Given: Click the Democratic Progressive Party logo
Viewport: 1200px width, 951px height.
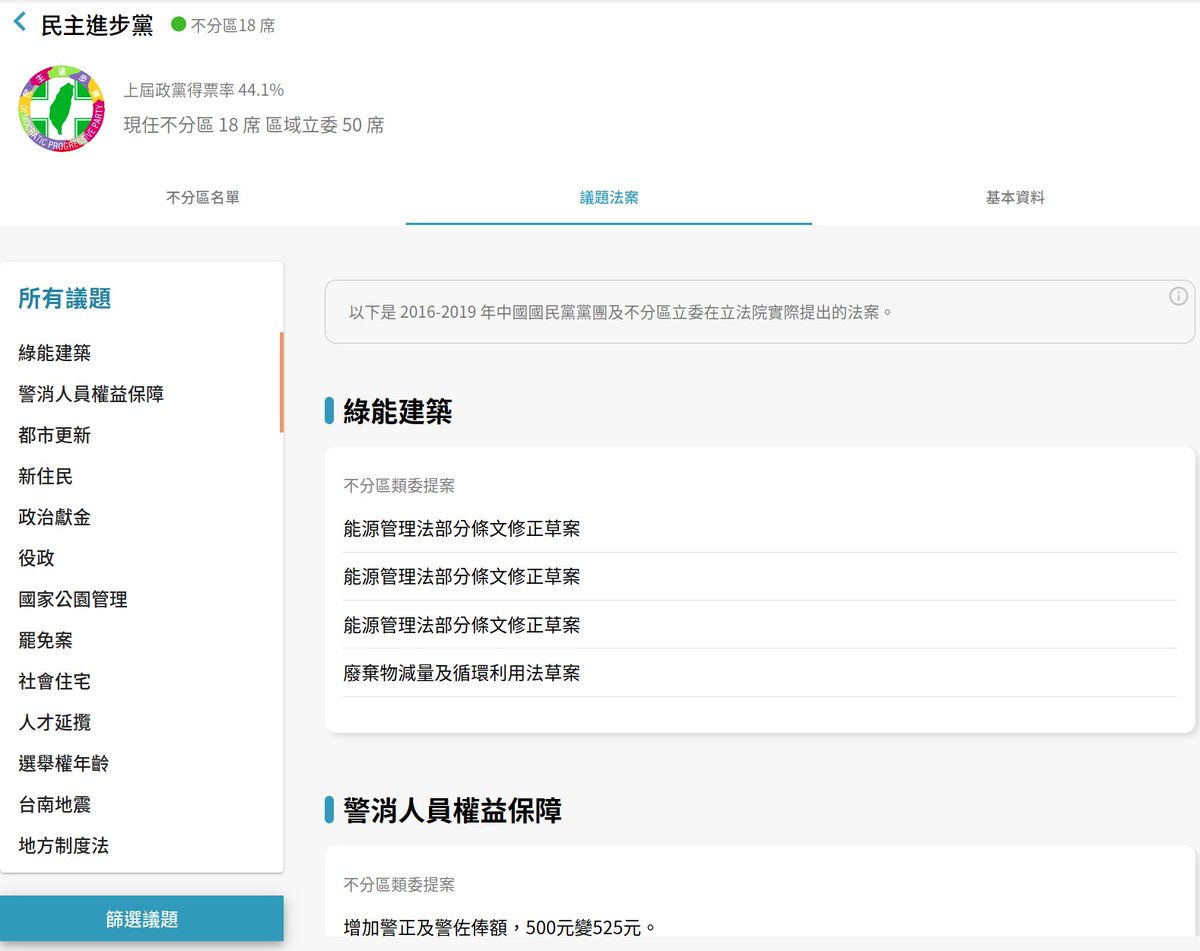Looking at the screenshot, I should coord(61,109).
